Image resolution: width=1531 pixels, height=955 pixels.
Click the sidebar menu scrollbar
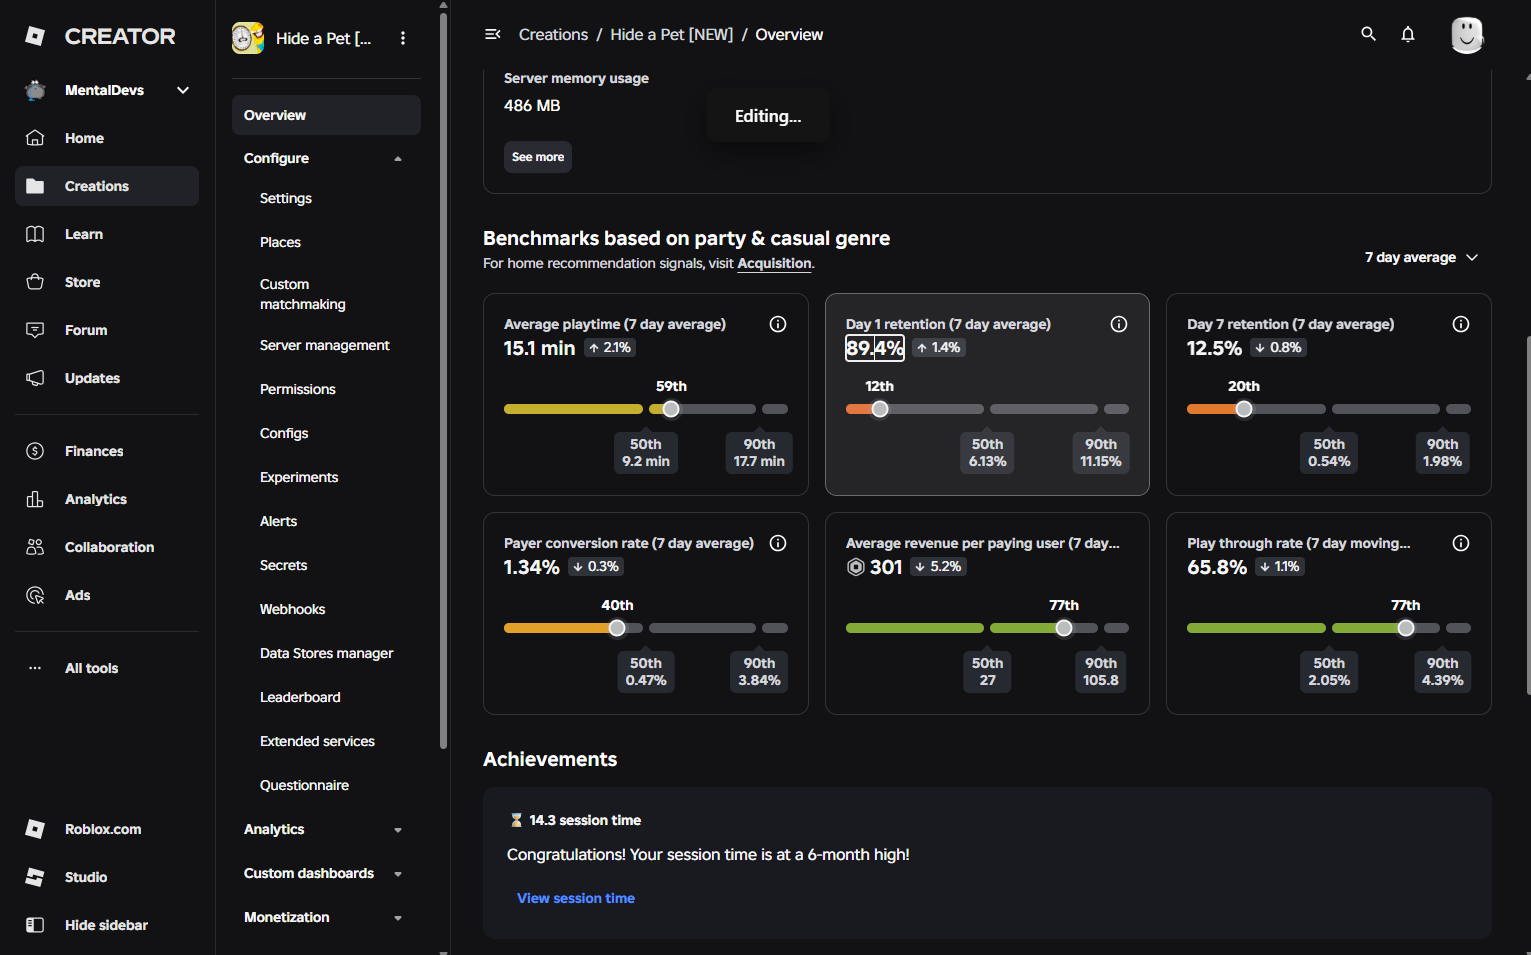click(444, 380)
